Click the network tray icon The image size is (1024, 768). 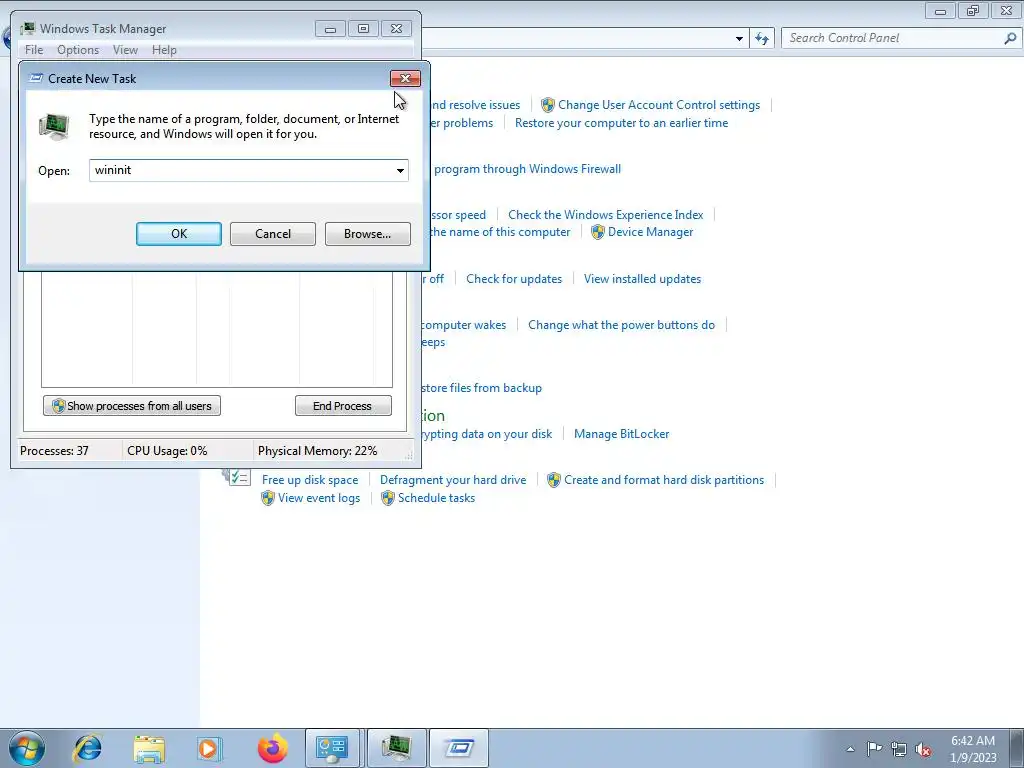(899, 749)
